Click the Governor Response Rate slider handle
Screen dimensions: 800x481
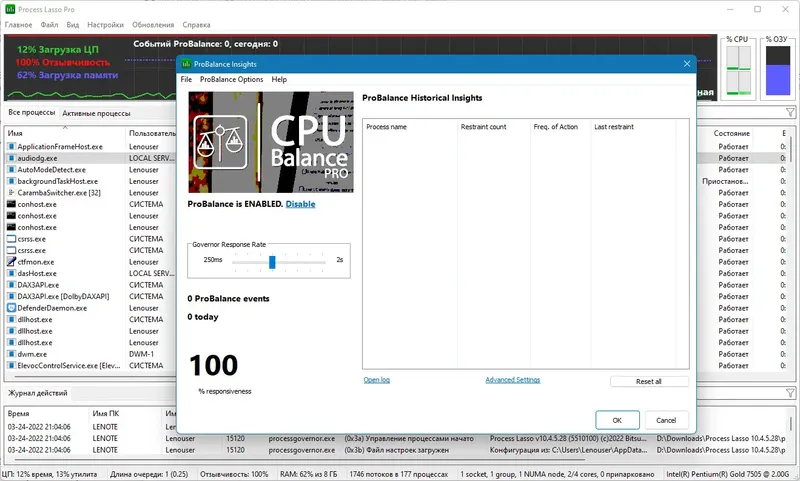pos(272,262)
